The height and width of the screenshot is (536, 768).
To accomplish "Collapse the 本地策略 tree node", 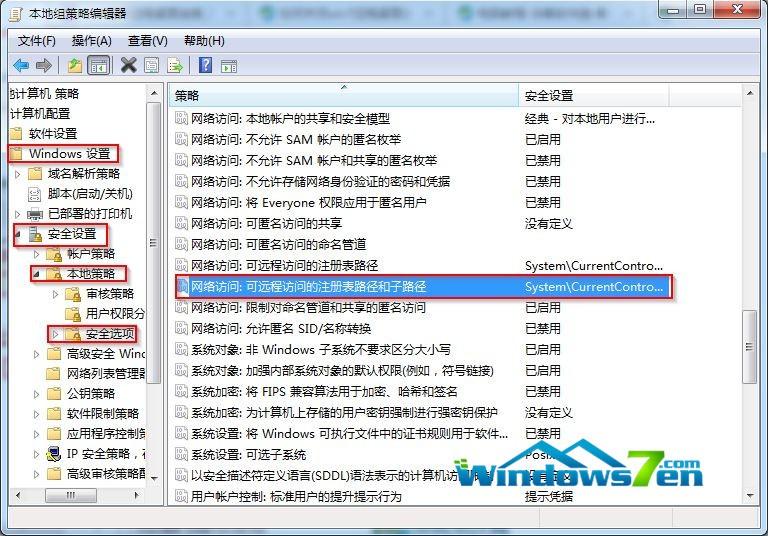I will pyautogui.click(x=36, y=274).
